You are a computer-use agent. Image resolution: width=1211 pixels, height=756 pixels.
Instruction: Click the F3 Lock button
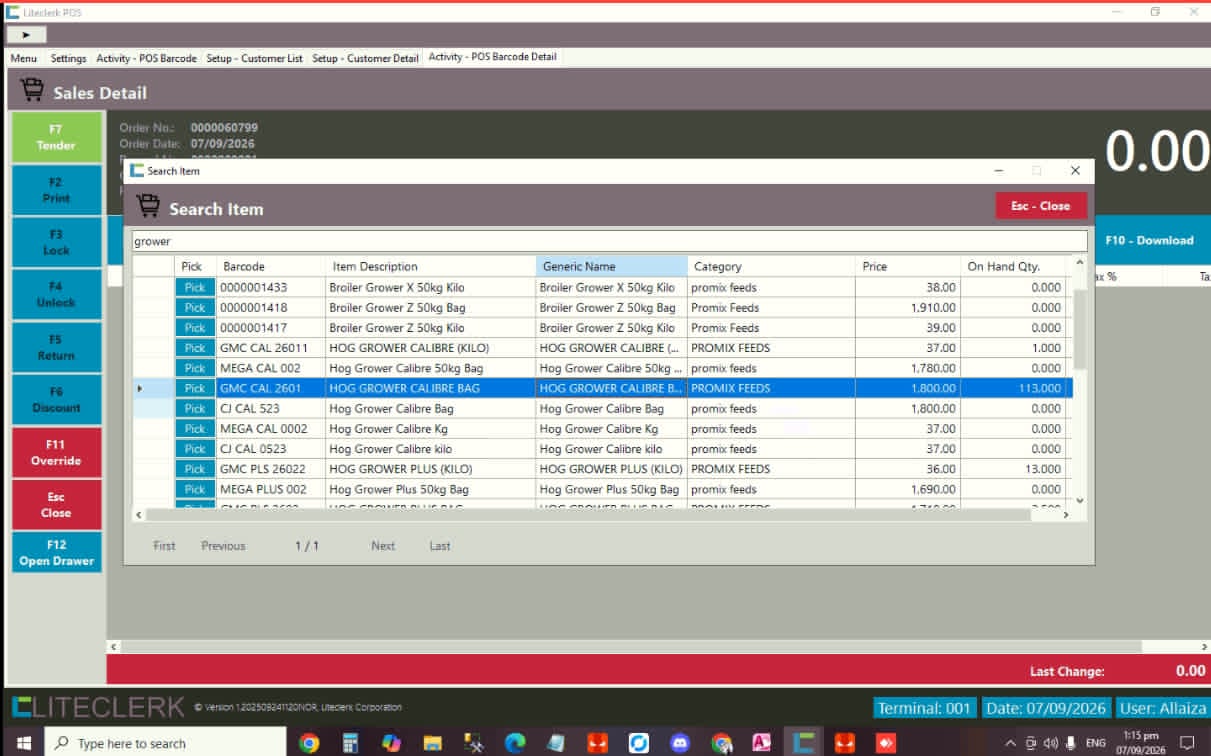coord(56,242)
